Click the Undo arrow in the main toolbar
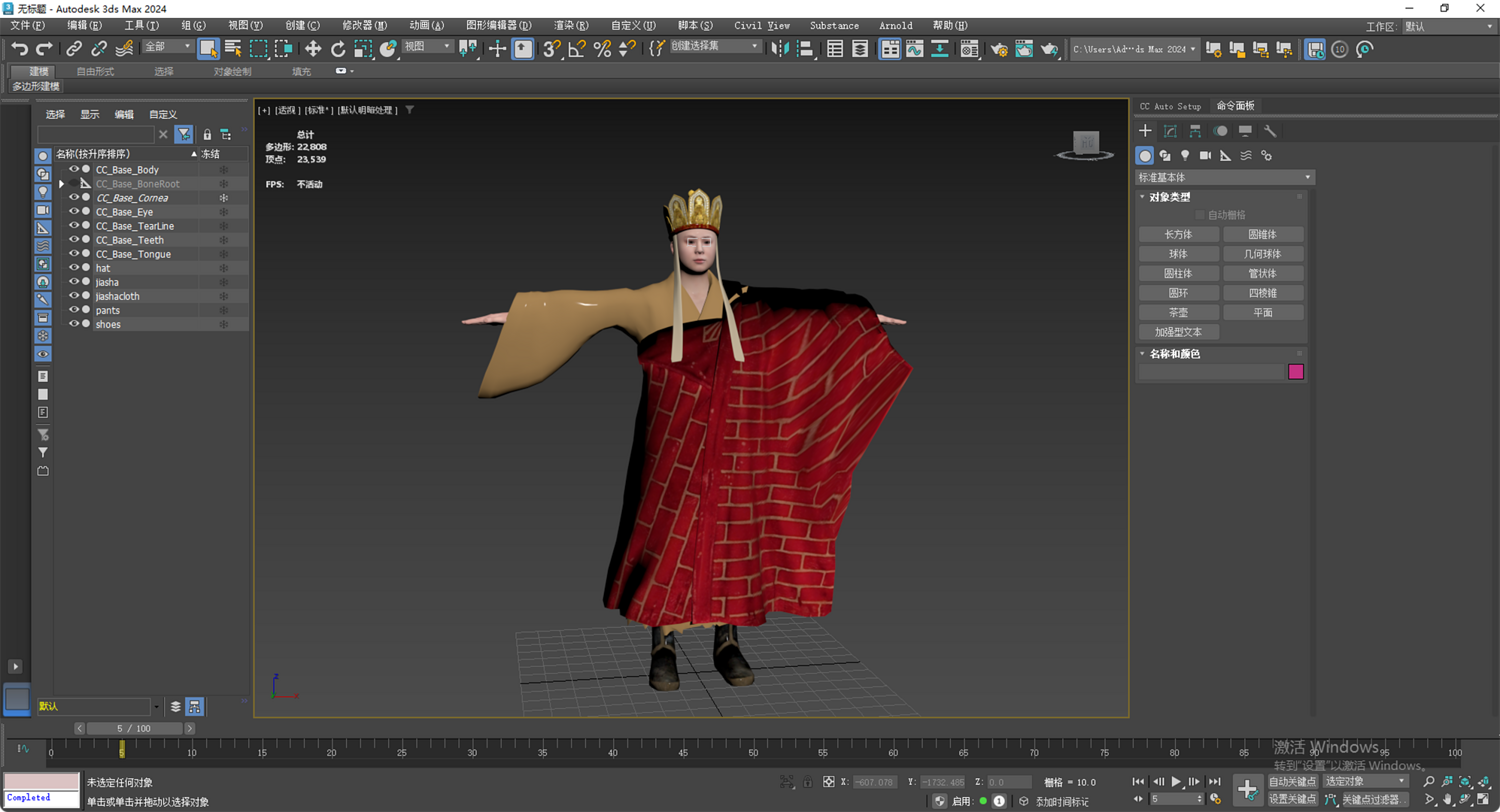Viewport: 1500px width, 812px height. coord(19,48)
